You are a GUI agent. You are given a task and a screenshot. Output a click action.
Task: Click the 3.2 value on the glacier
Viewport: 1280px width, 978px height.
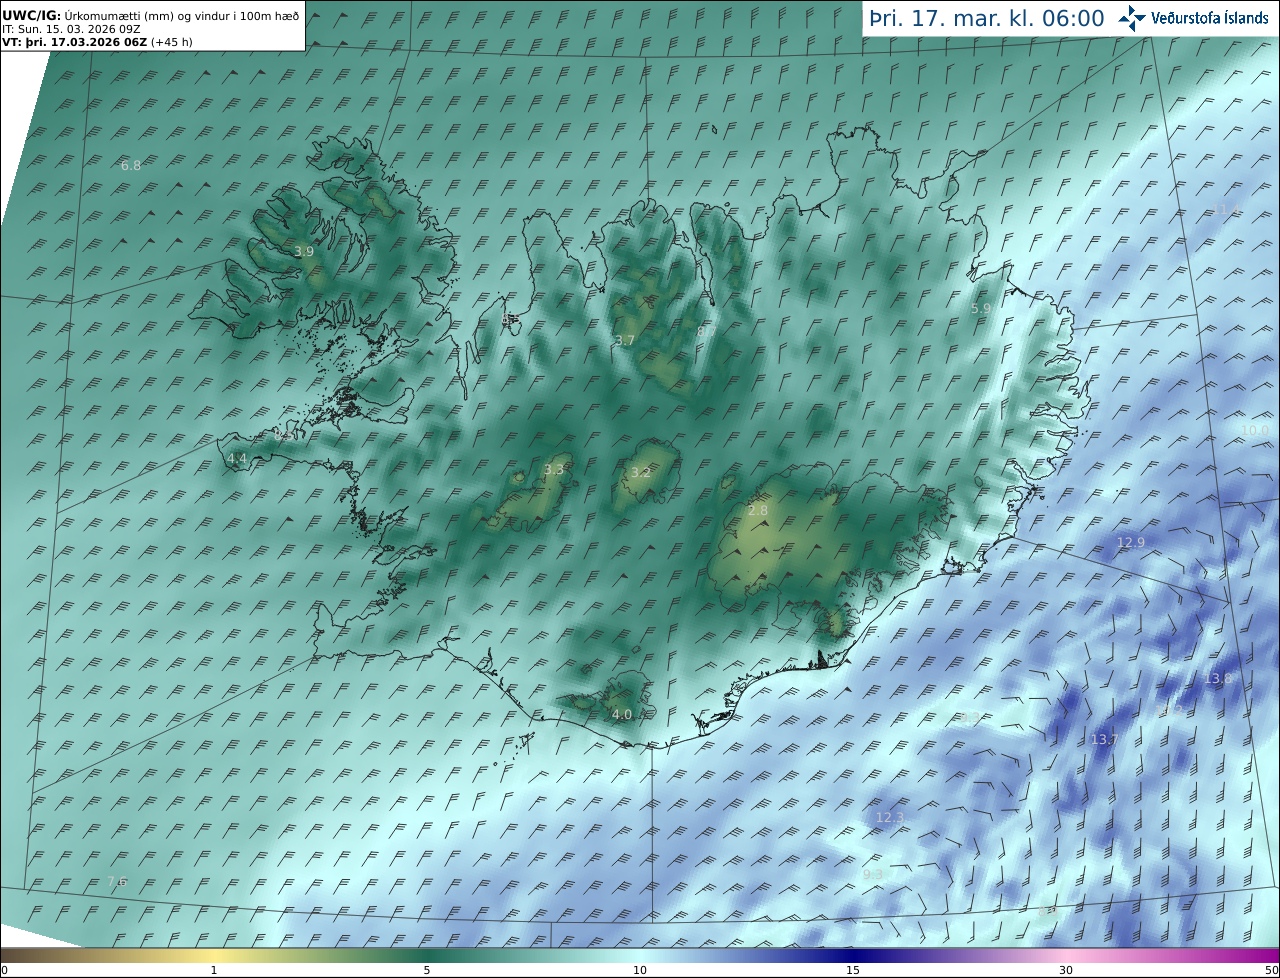coord(641,473)
